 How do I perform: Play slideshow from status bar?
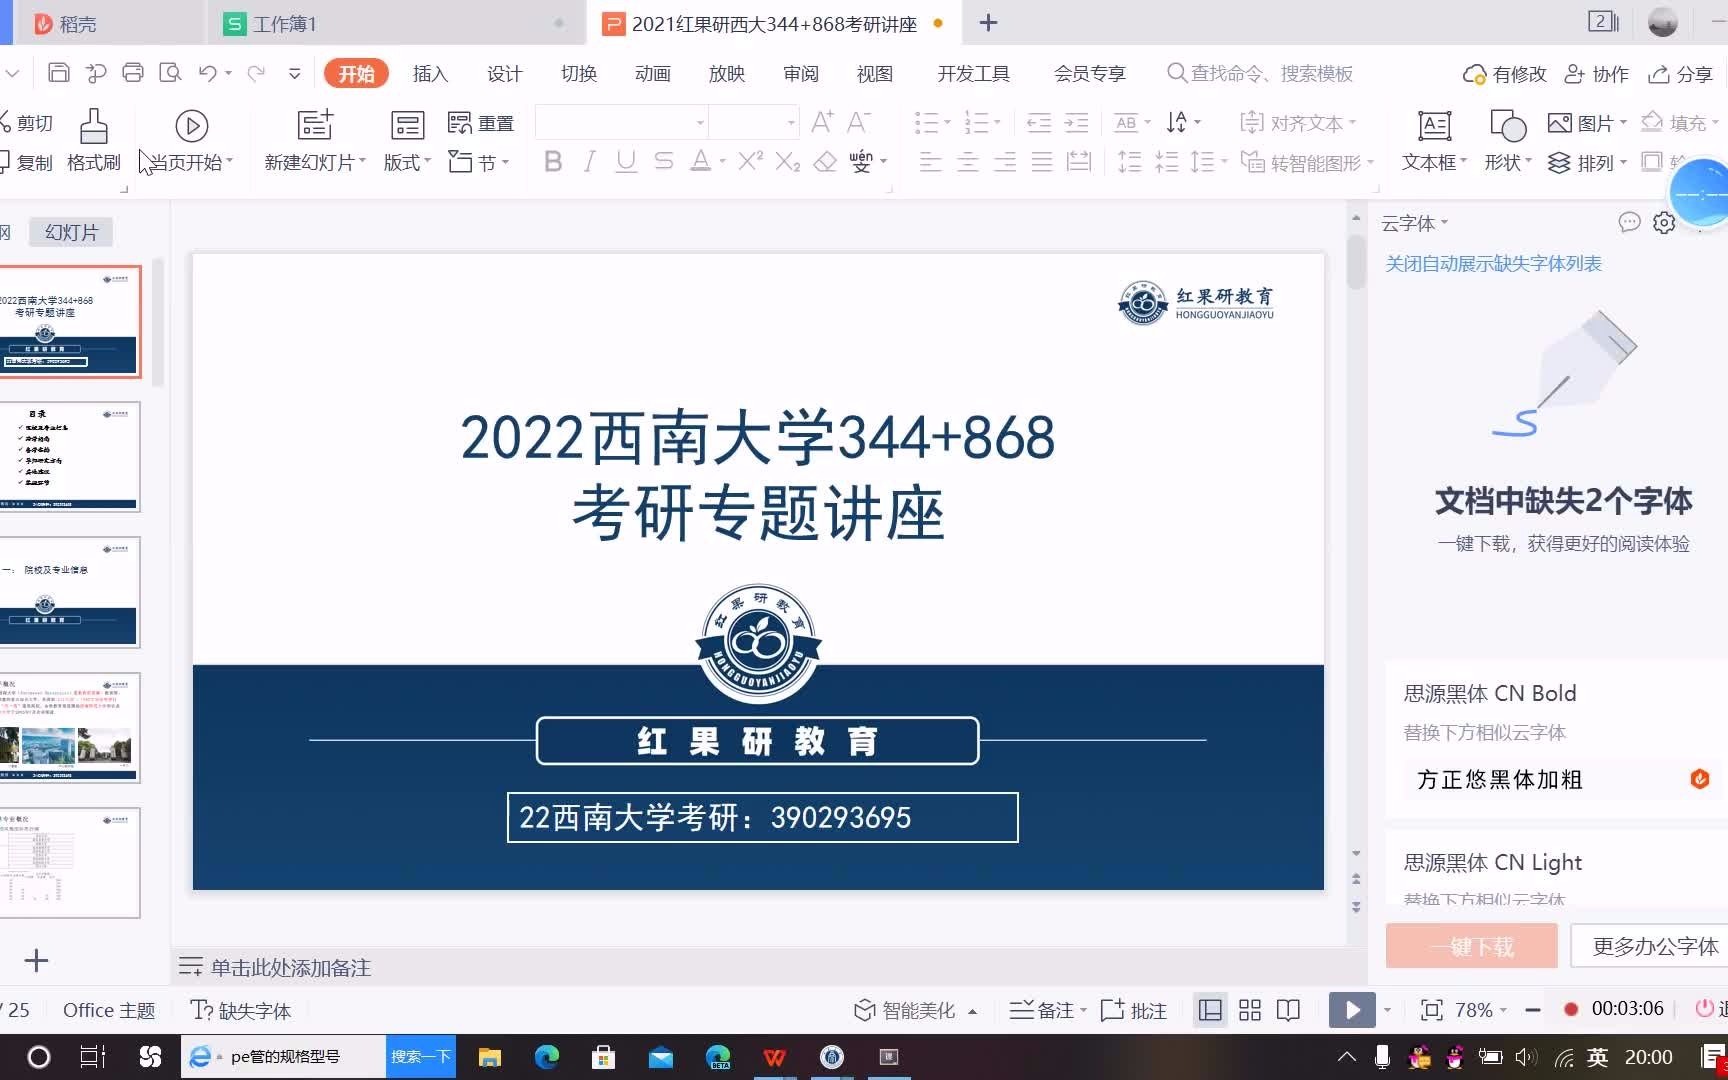[x=1352, y=1010]
